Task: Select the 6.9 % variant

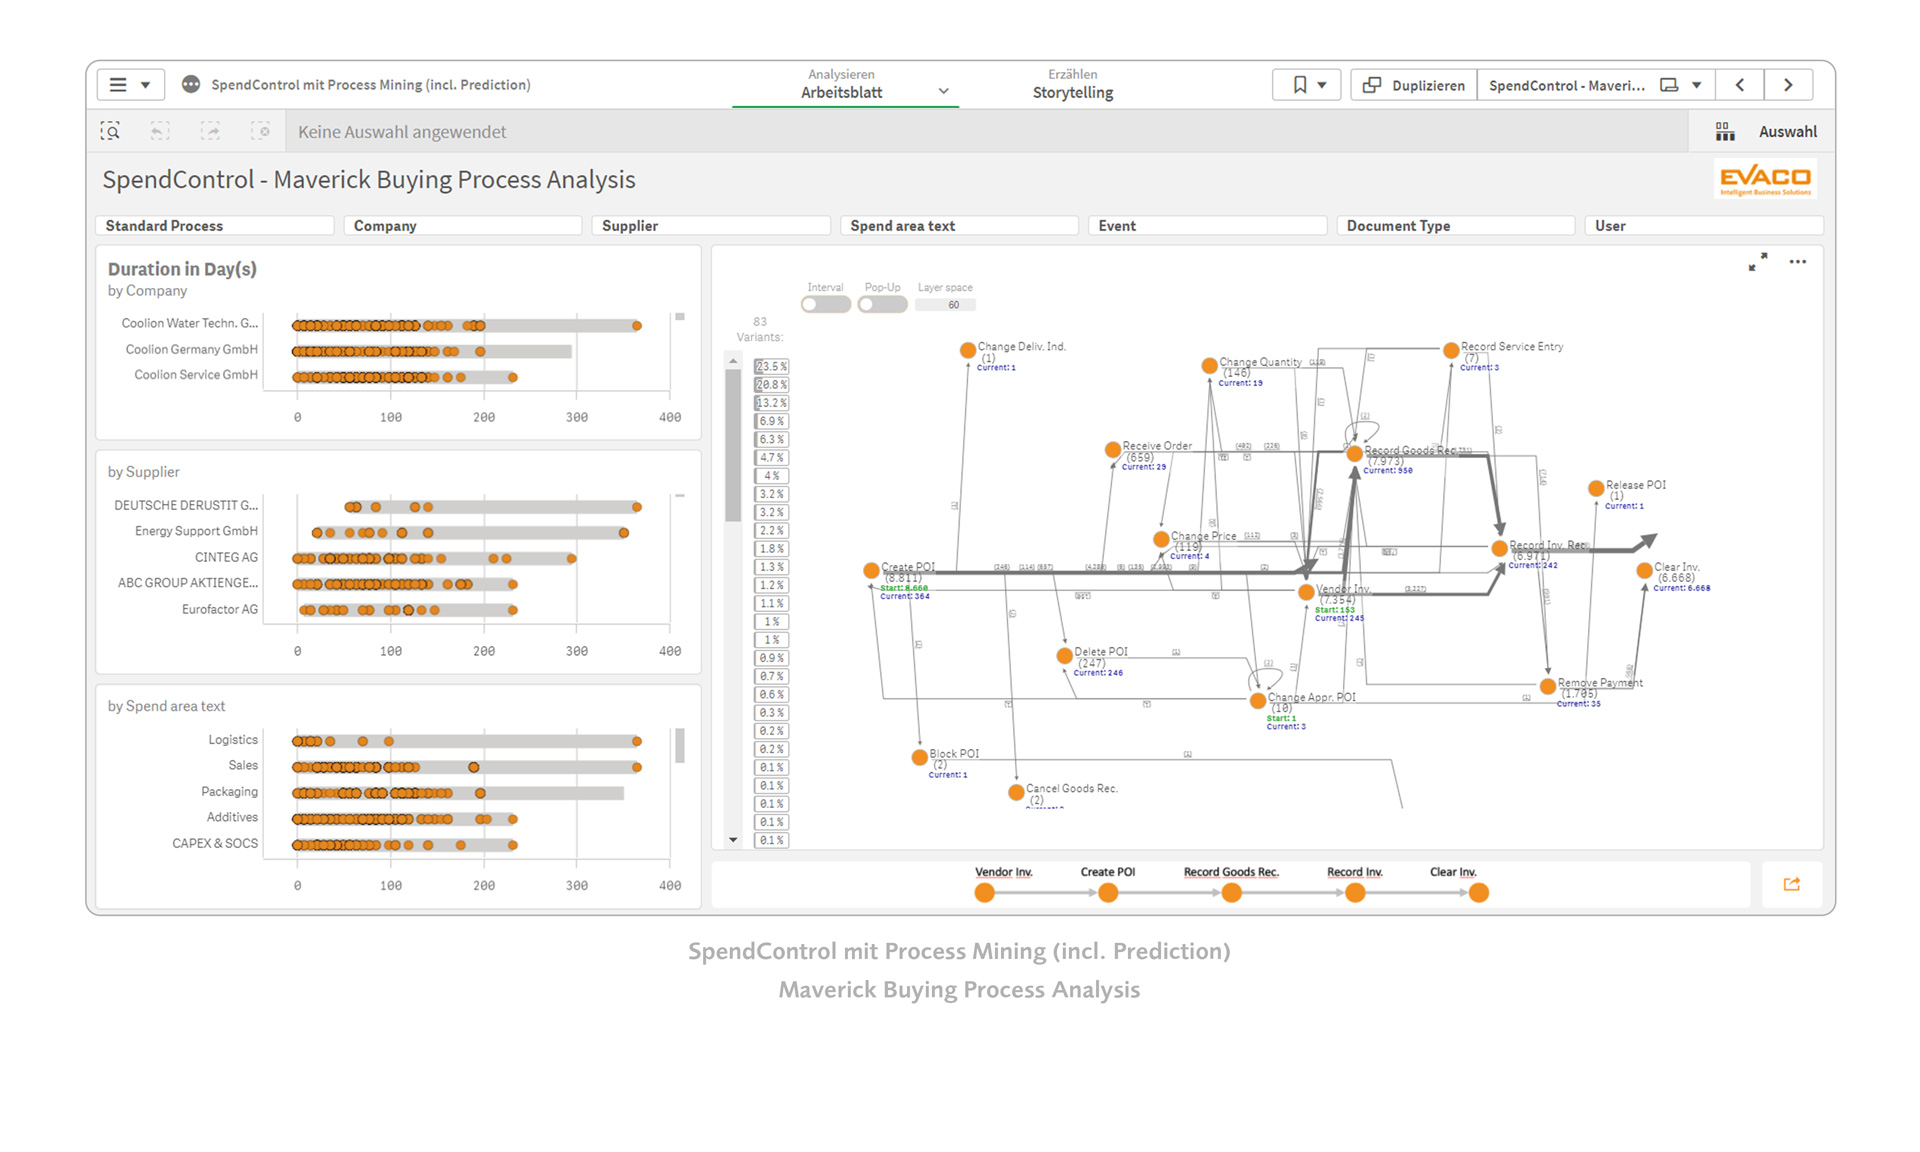Action: [x=771, y=421]
